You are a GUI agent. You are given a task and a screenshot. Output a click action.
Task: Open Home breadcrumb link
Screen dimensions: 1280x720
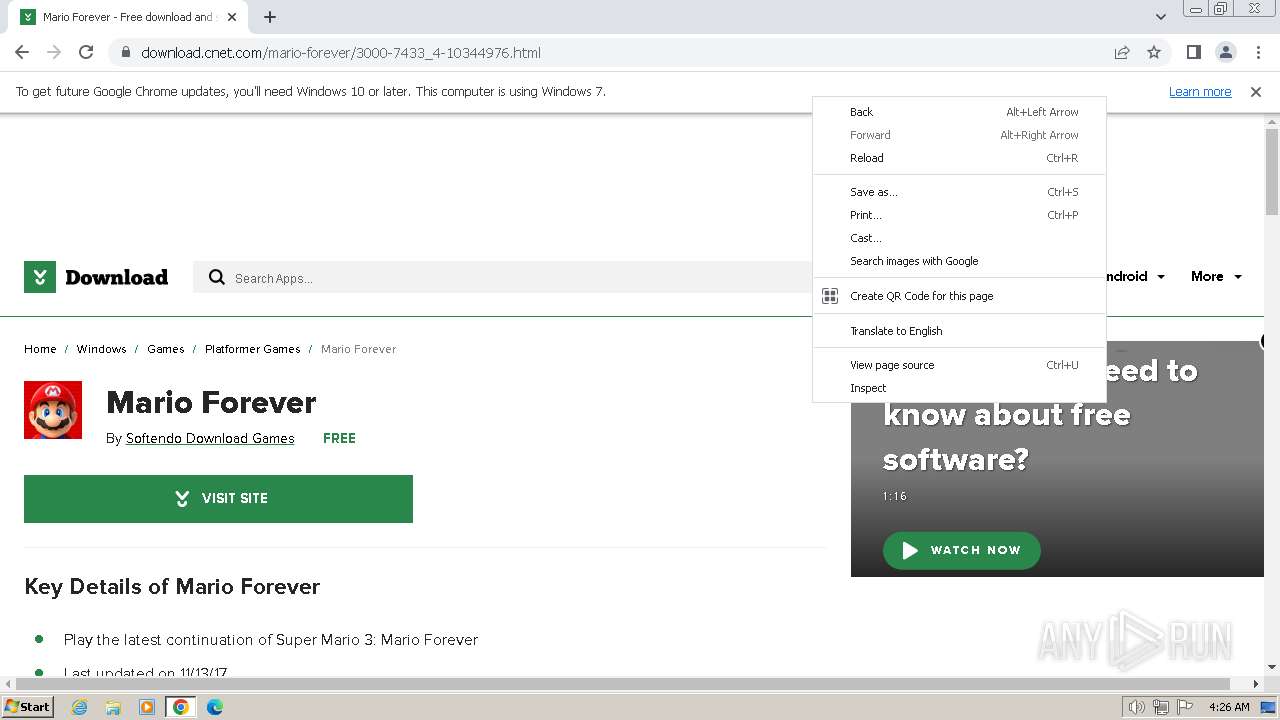40,349
